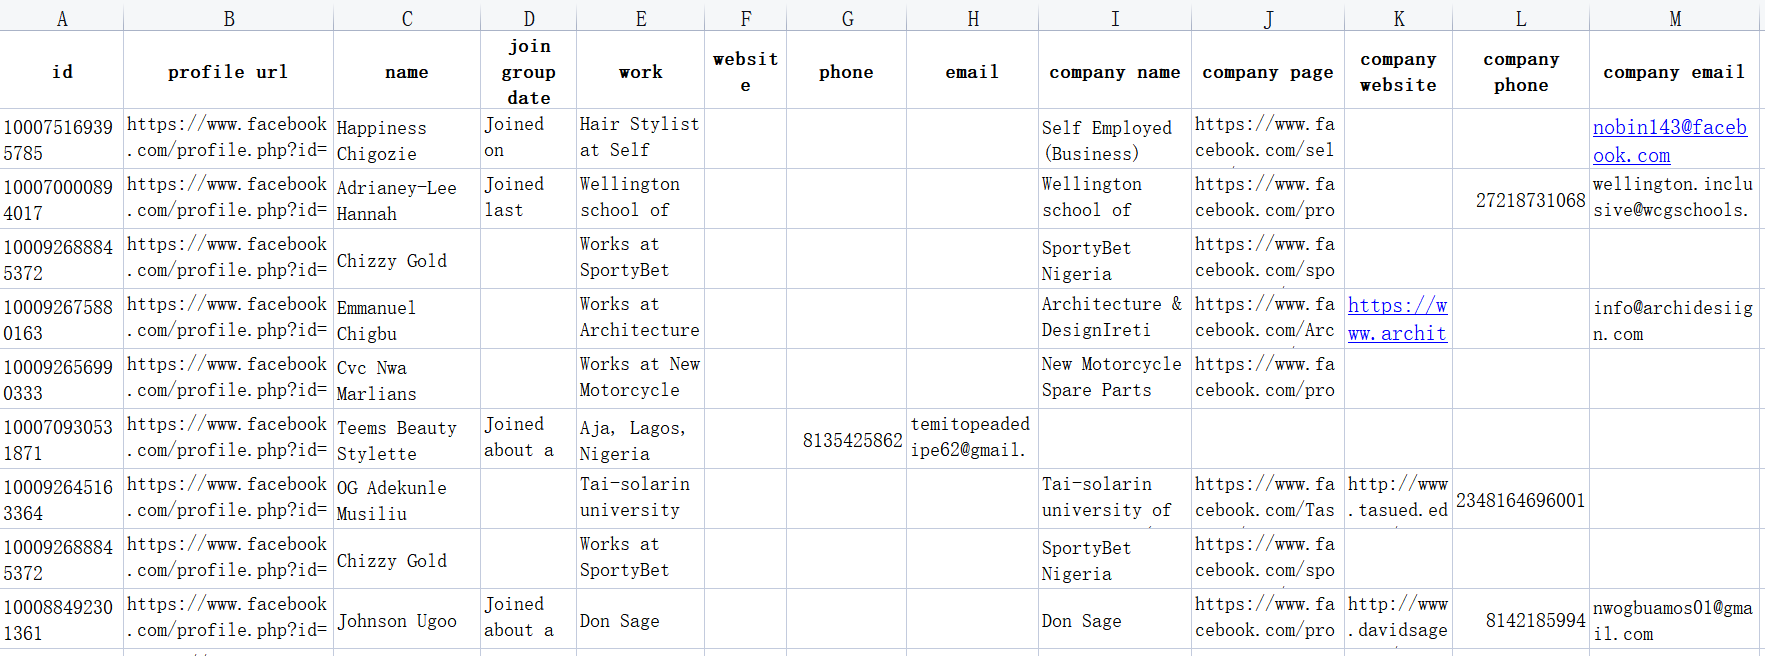Viewport: 1765px width, 656px height.
Task: Select column F header
Action: tap(746, 17)
